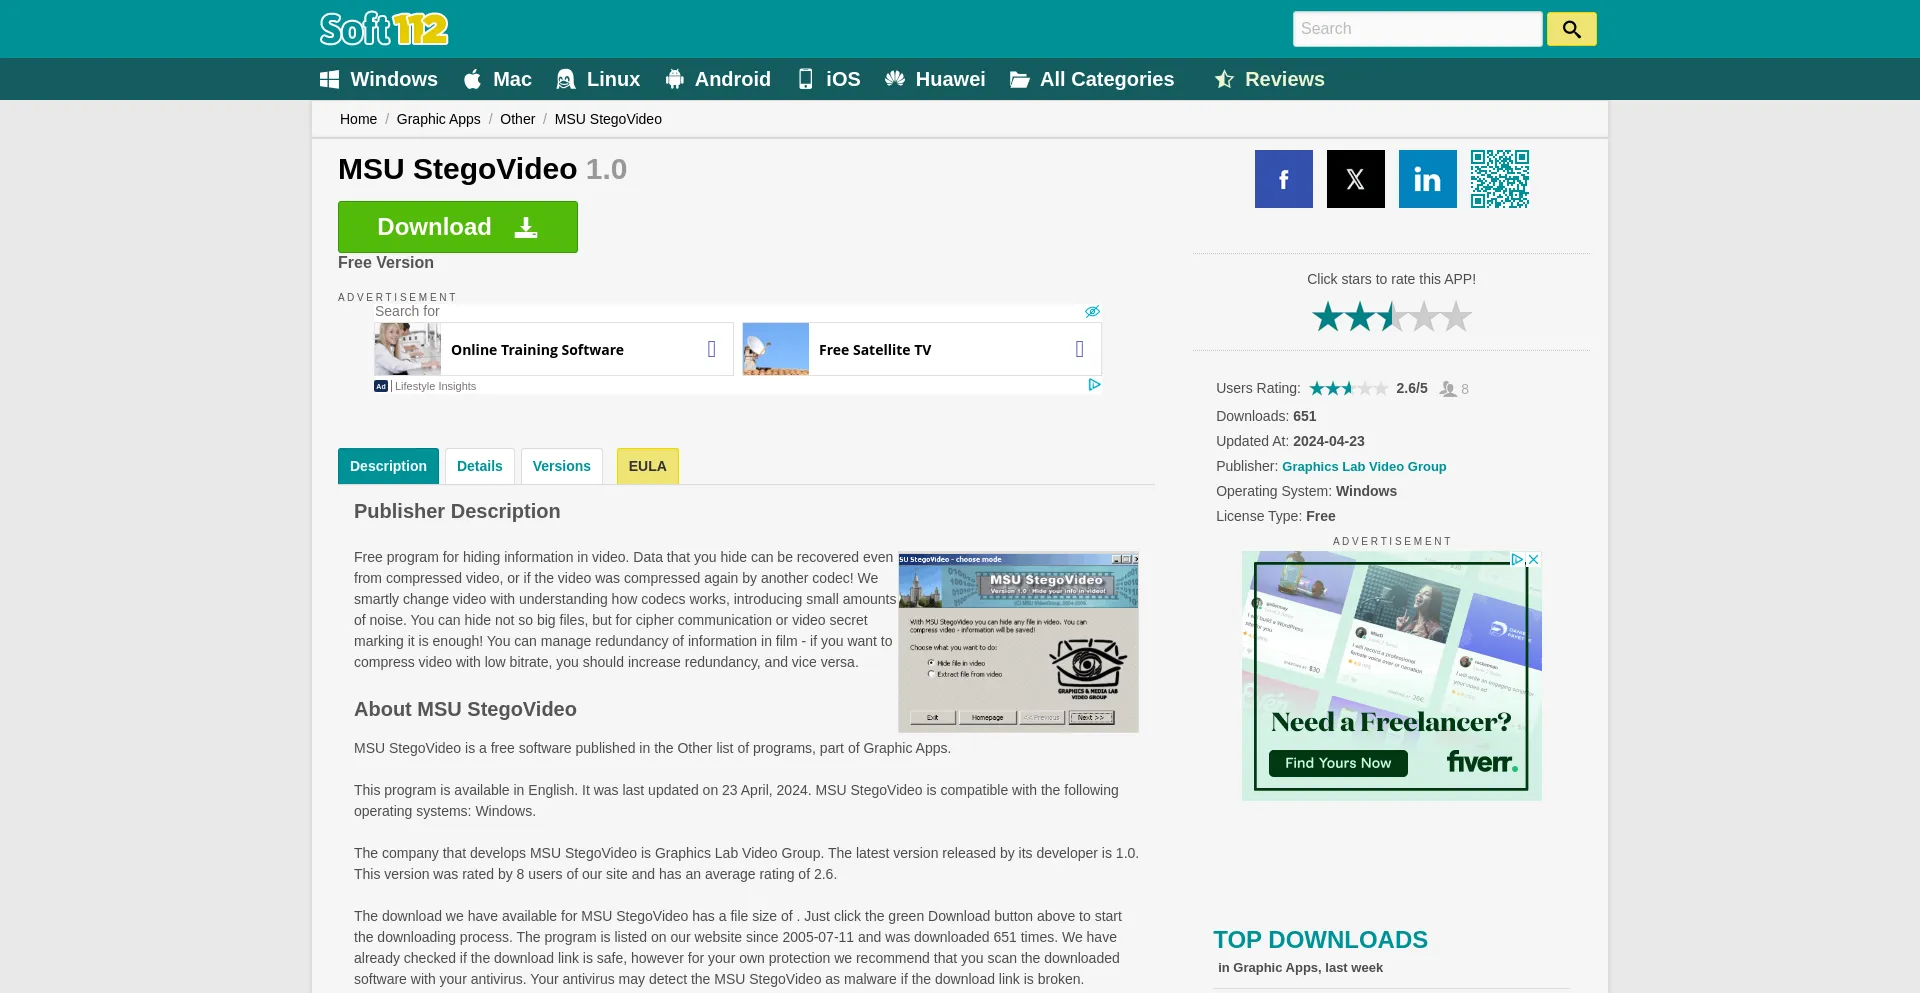Click the green Download button
This screenshot has width=1920, height=993.
458,227
